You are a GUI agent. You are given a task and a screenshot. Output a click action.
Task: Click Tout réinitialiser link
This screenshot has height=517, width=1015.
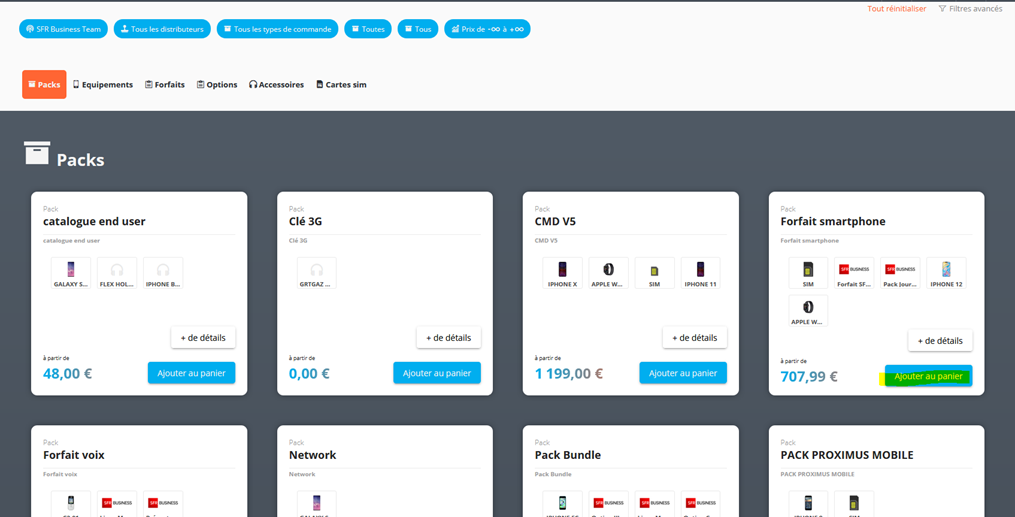[897, 9]
